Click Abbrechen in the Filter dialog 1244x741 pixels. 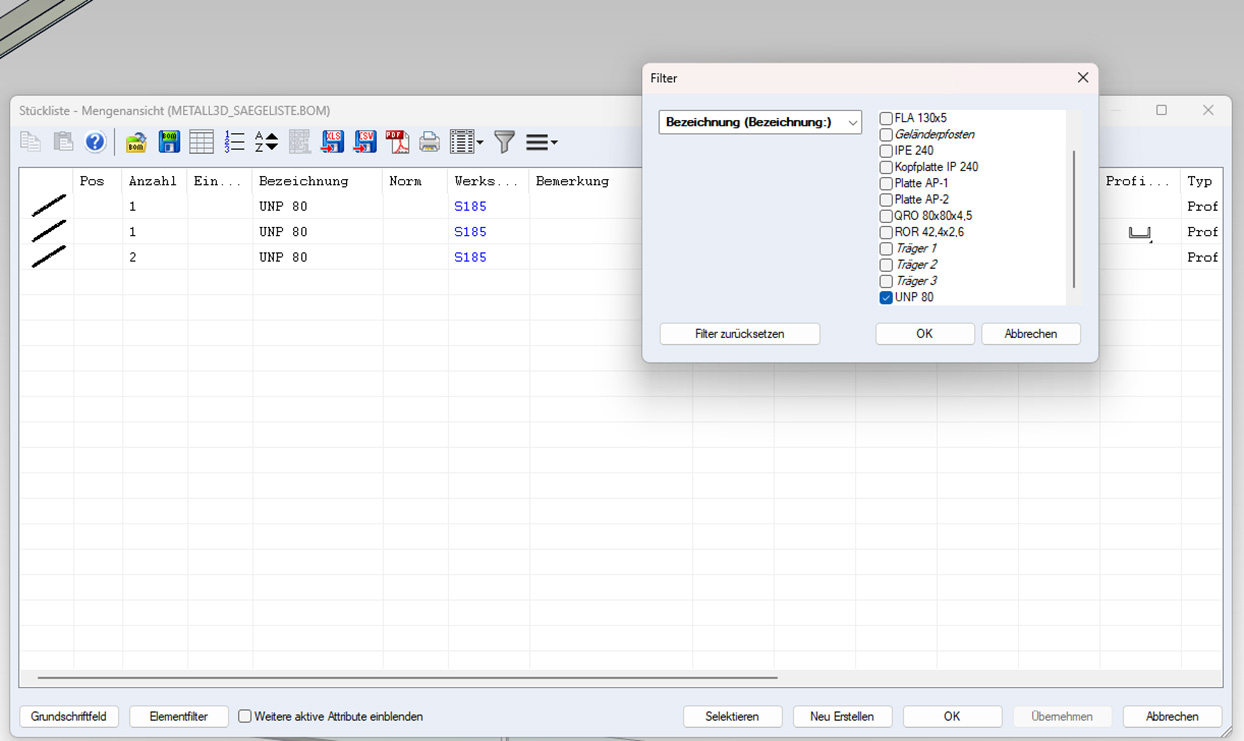click(1031, 334)
